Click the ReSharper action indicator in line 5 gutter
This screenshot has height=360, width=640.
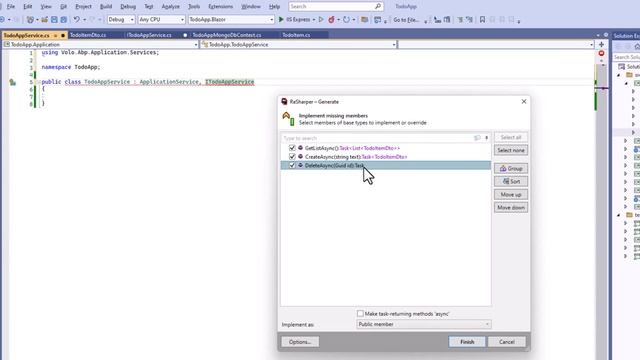[x=13, y=82]
